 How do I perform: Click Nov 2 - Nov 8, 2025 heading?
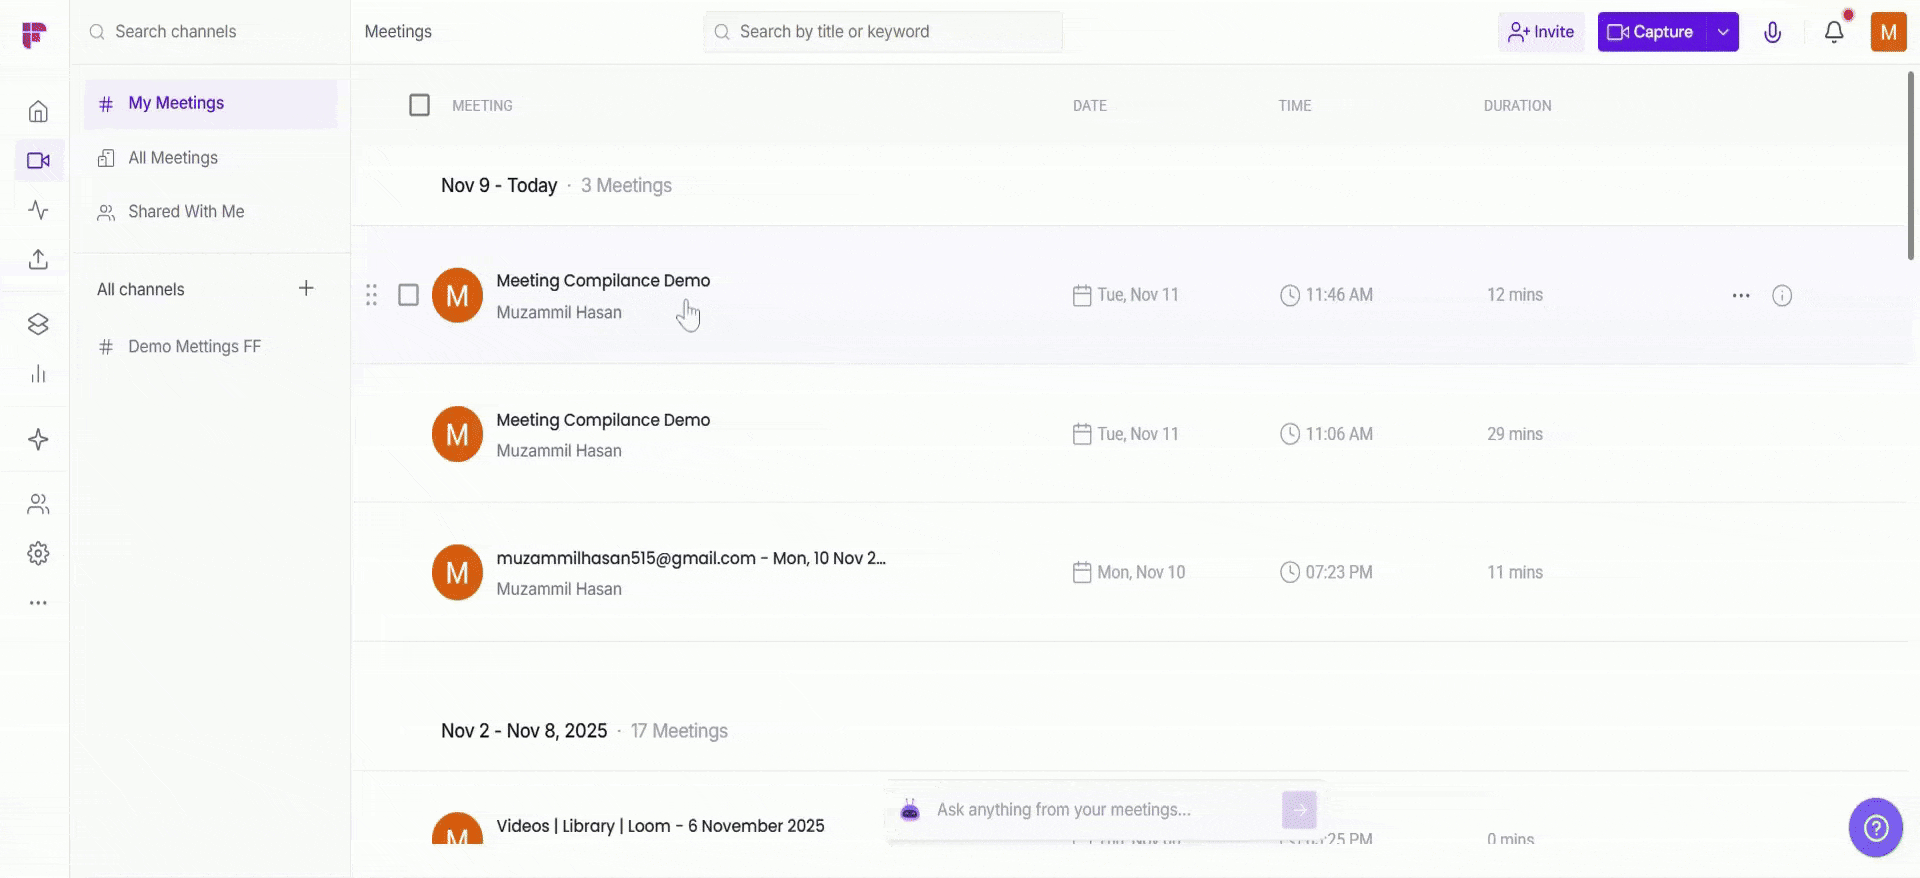[x=524, y=731]
